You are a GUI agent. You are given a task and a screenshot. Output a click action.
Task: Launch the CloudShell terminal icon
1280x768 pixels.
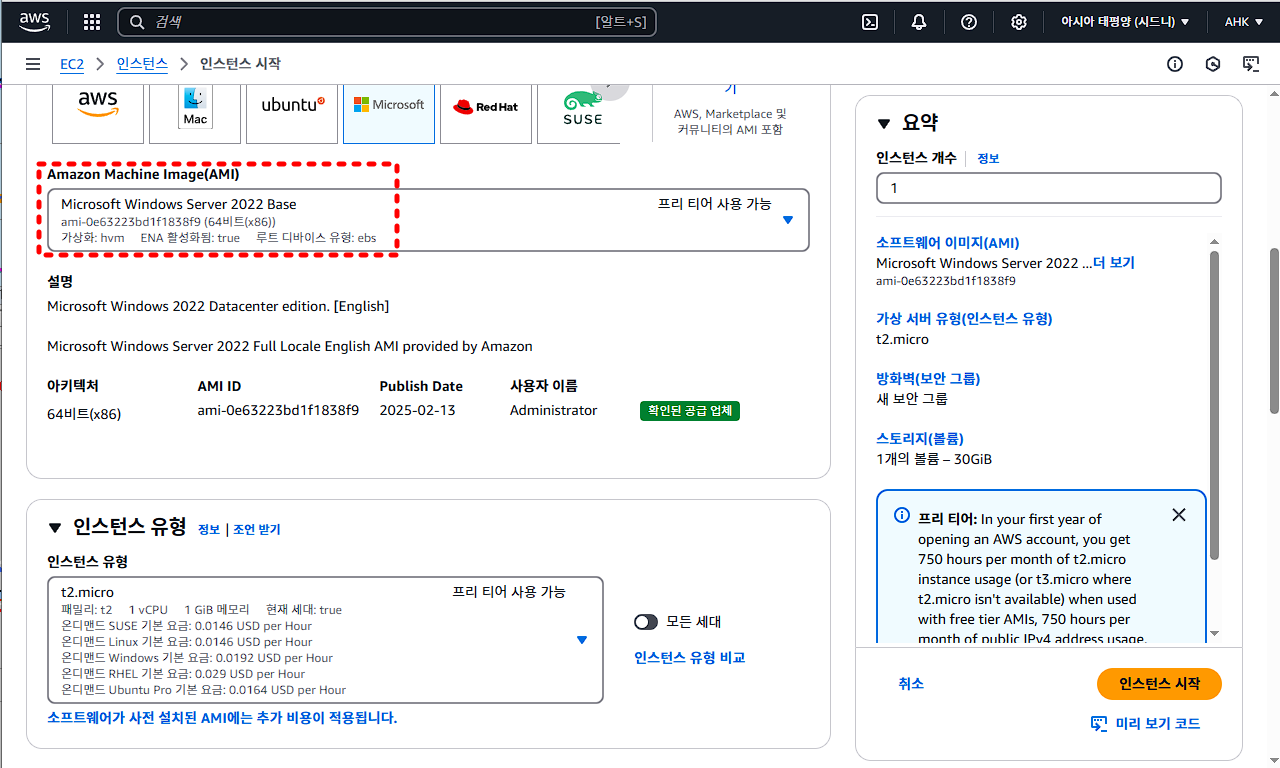click(x=870, y=22)
